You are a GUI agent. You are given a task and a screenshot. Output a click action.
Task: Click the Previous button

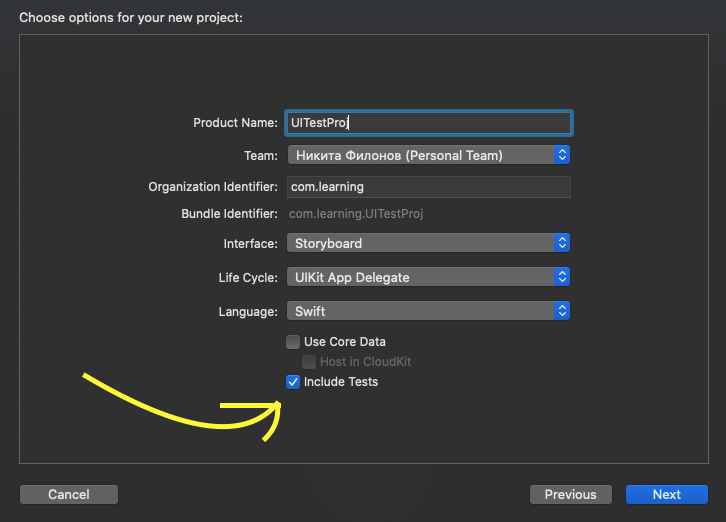tap(570, 494)
